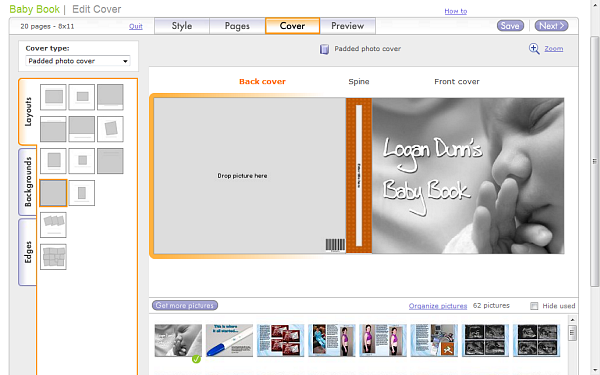Image resolution: width=600 pixels, height=375 pixels.
Task: Click the barcode on the back cover
Action: pyautogui.click(x=335, y=245)
